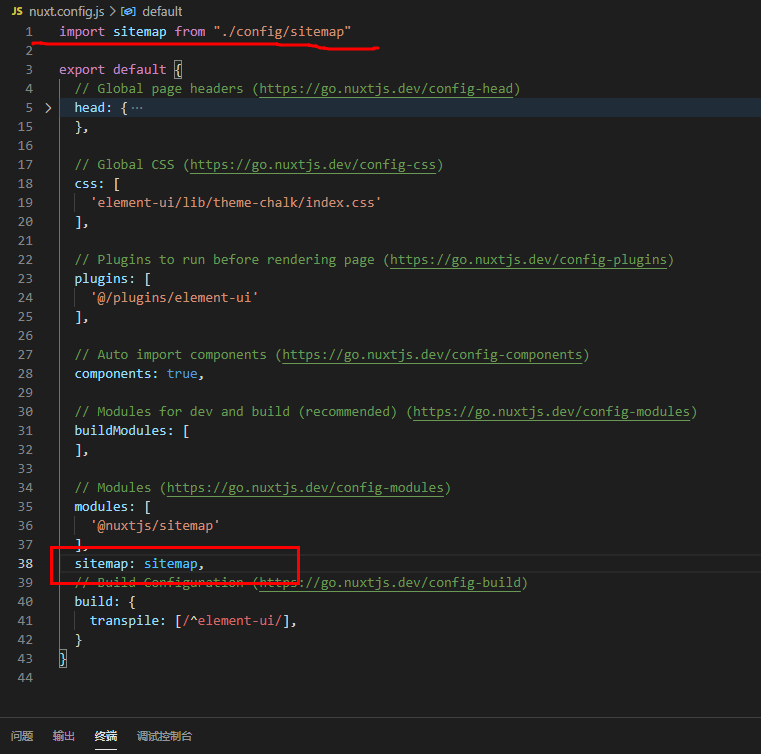Screen dimensions: 761x754
Task: Open the config-css documentation link
Action: pos(313,165)
